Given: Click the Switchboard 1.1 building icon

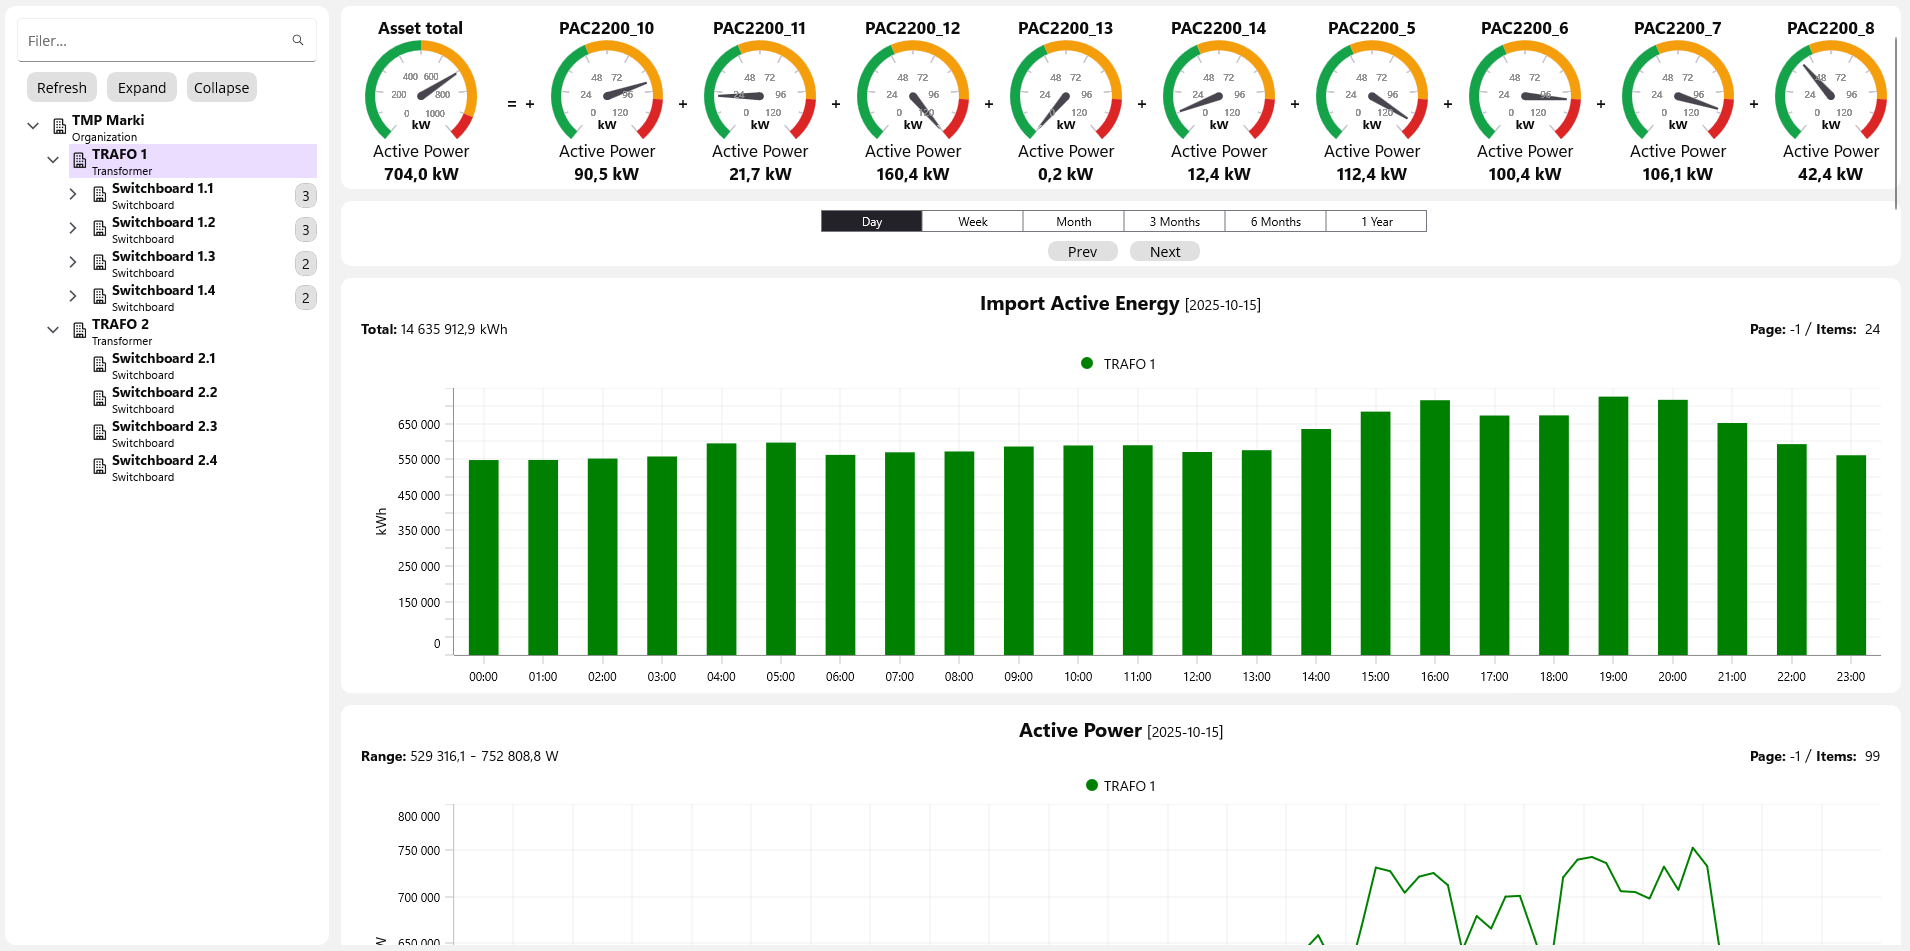Looking at the screenshot, I should tap(100, 195).
